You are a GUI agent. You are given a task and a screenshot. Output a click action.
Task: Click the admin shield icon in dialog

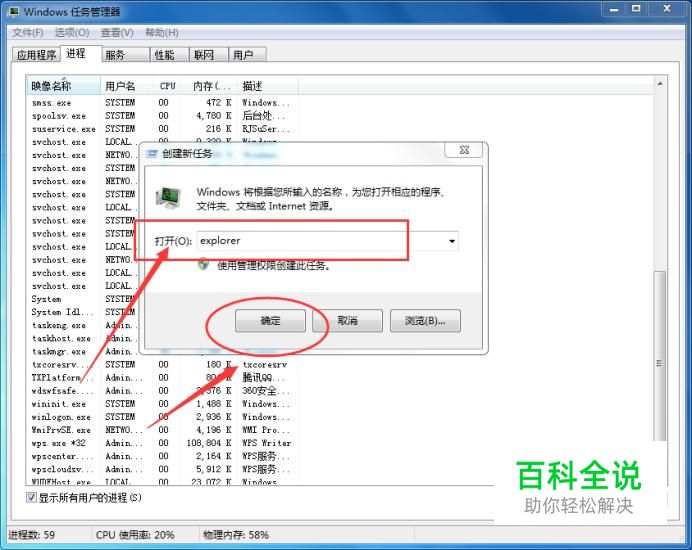point(203,264)
